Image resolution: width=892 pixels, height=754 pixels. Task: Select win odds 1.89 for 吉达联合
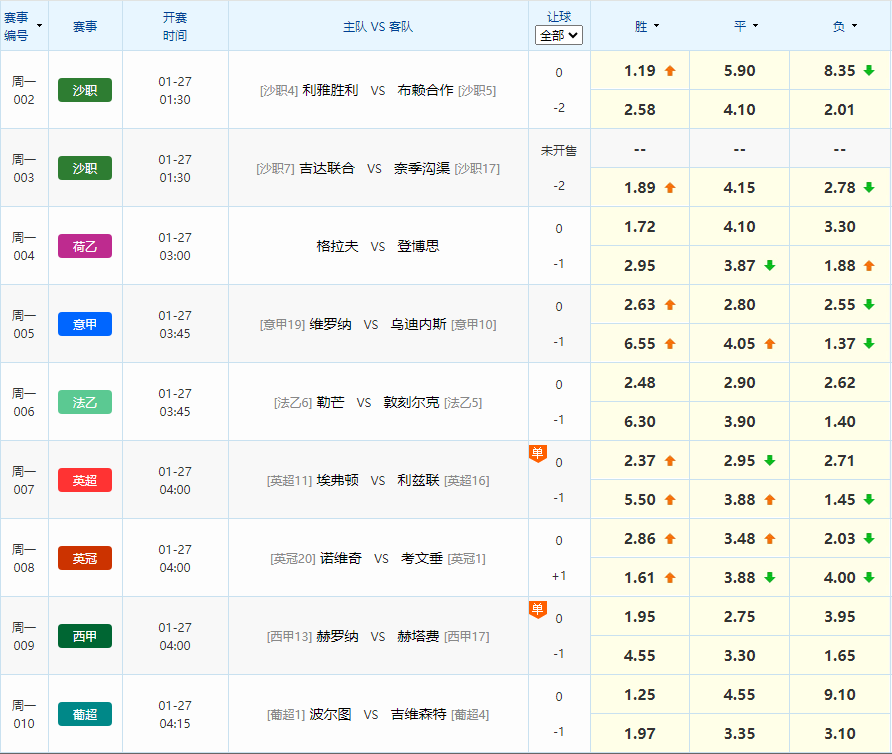pos(640,187)
